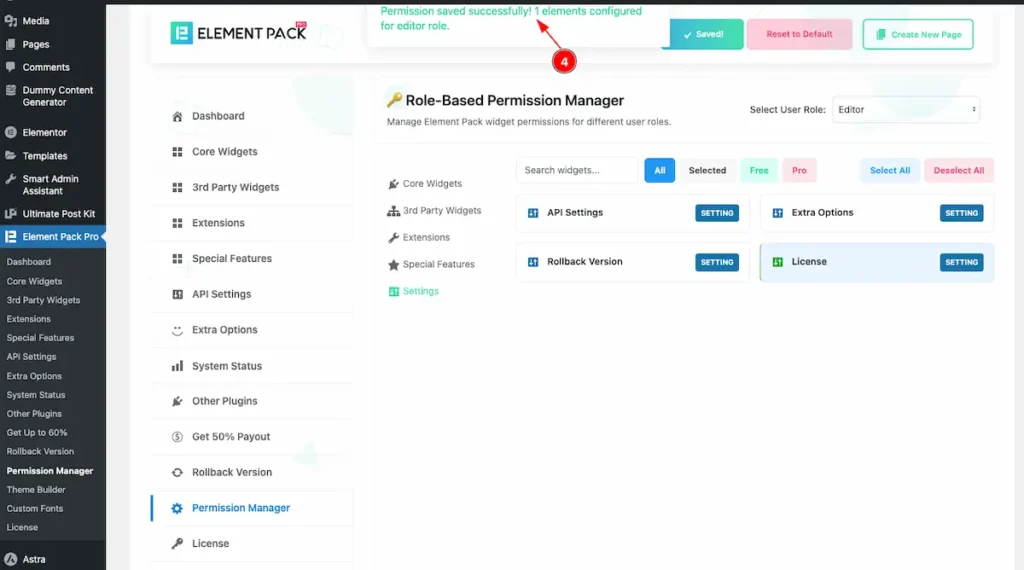Switch to the Selected filter tab

(707, 171)
